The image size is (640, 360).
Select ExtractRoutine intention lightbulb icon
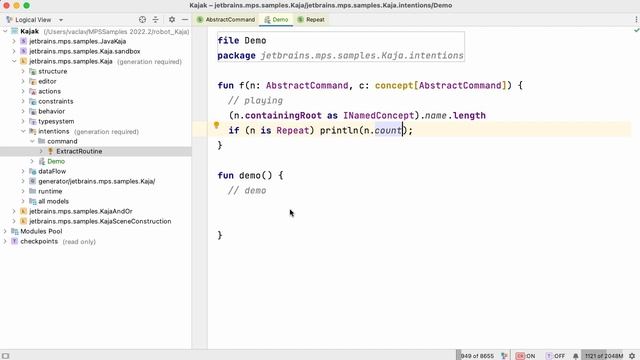51,151
